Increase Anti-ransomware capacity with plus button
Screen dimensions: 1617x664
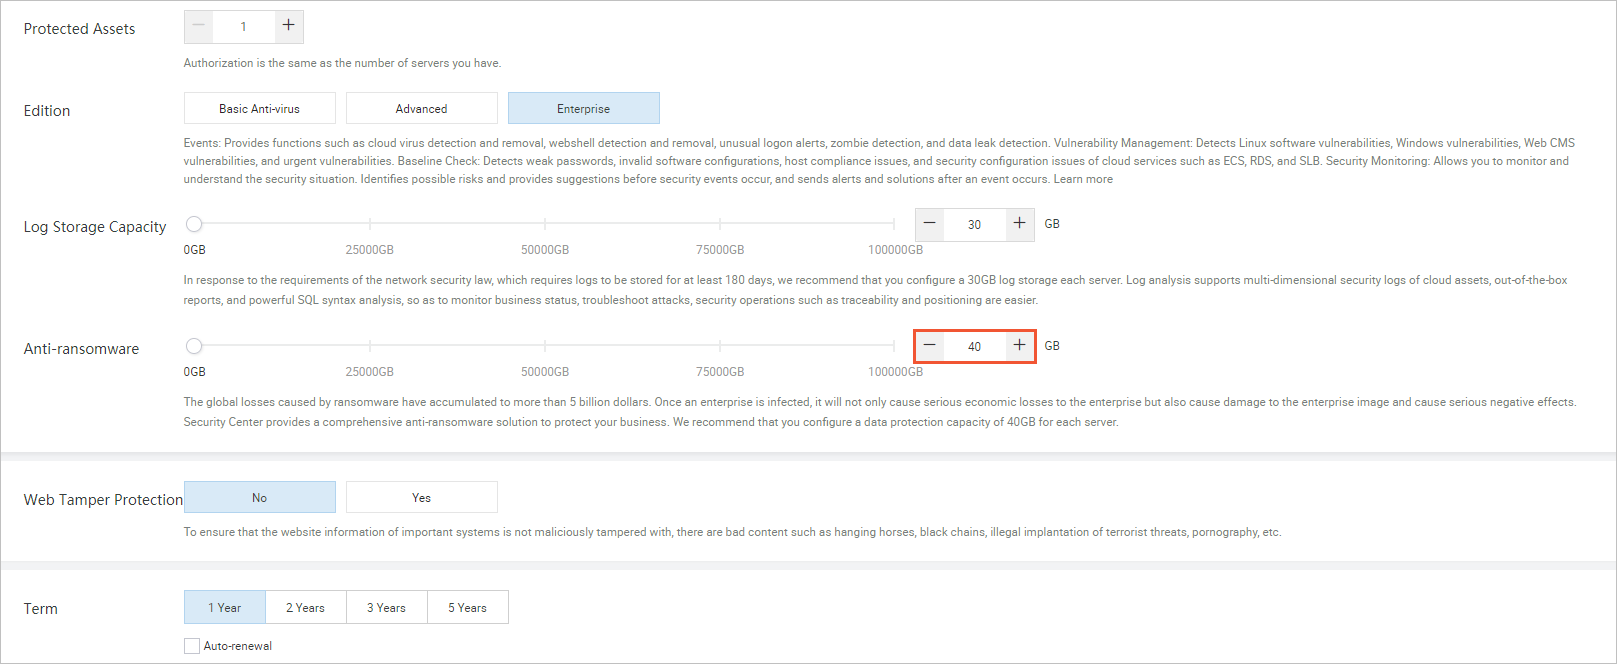(x=1020, y=346)
